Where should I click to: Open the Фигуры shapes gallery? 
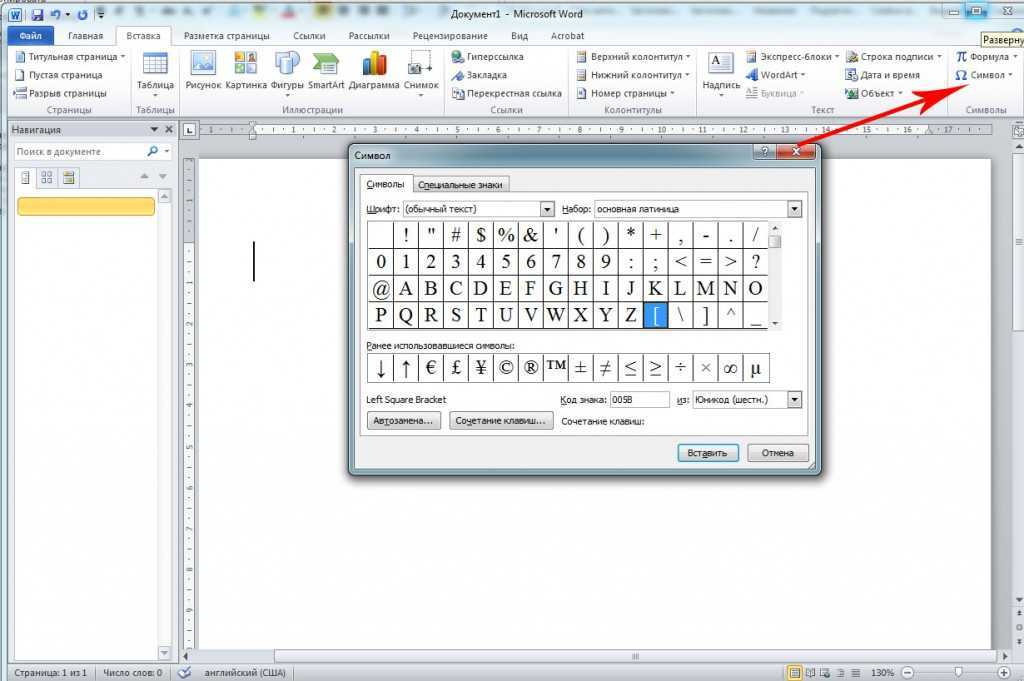coord(287,74)
